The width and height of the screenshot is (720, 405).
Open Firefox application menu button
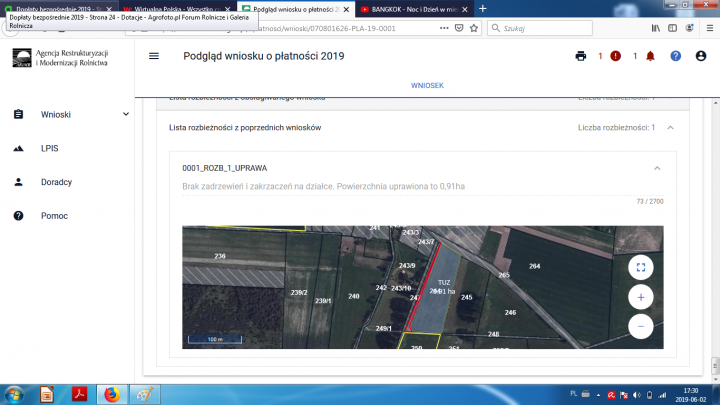[x=709, y=28]
